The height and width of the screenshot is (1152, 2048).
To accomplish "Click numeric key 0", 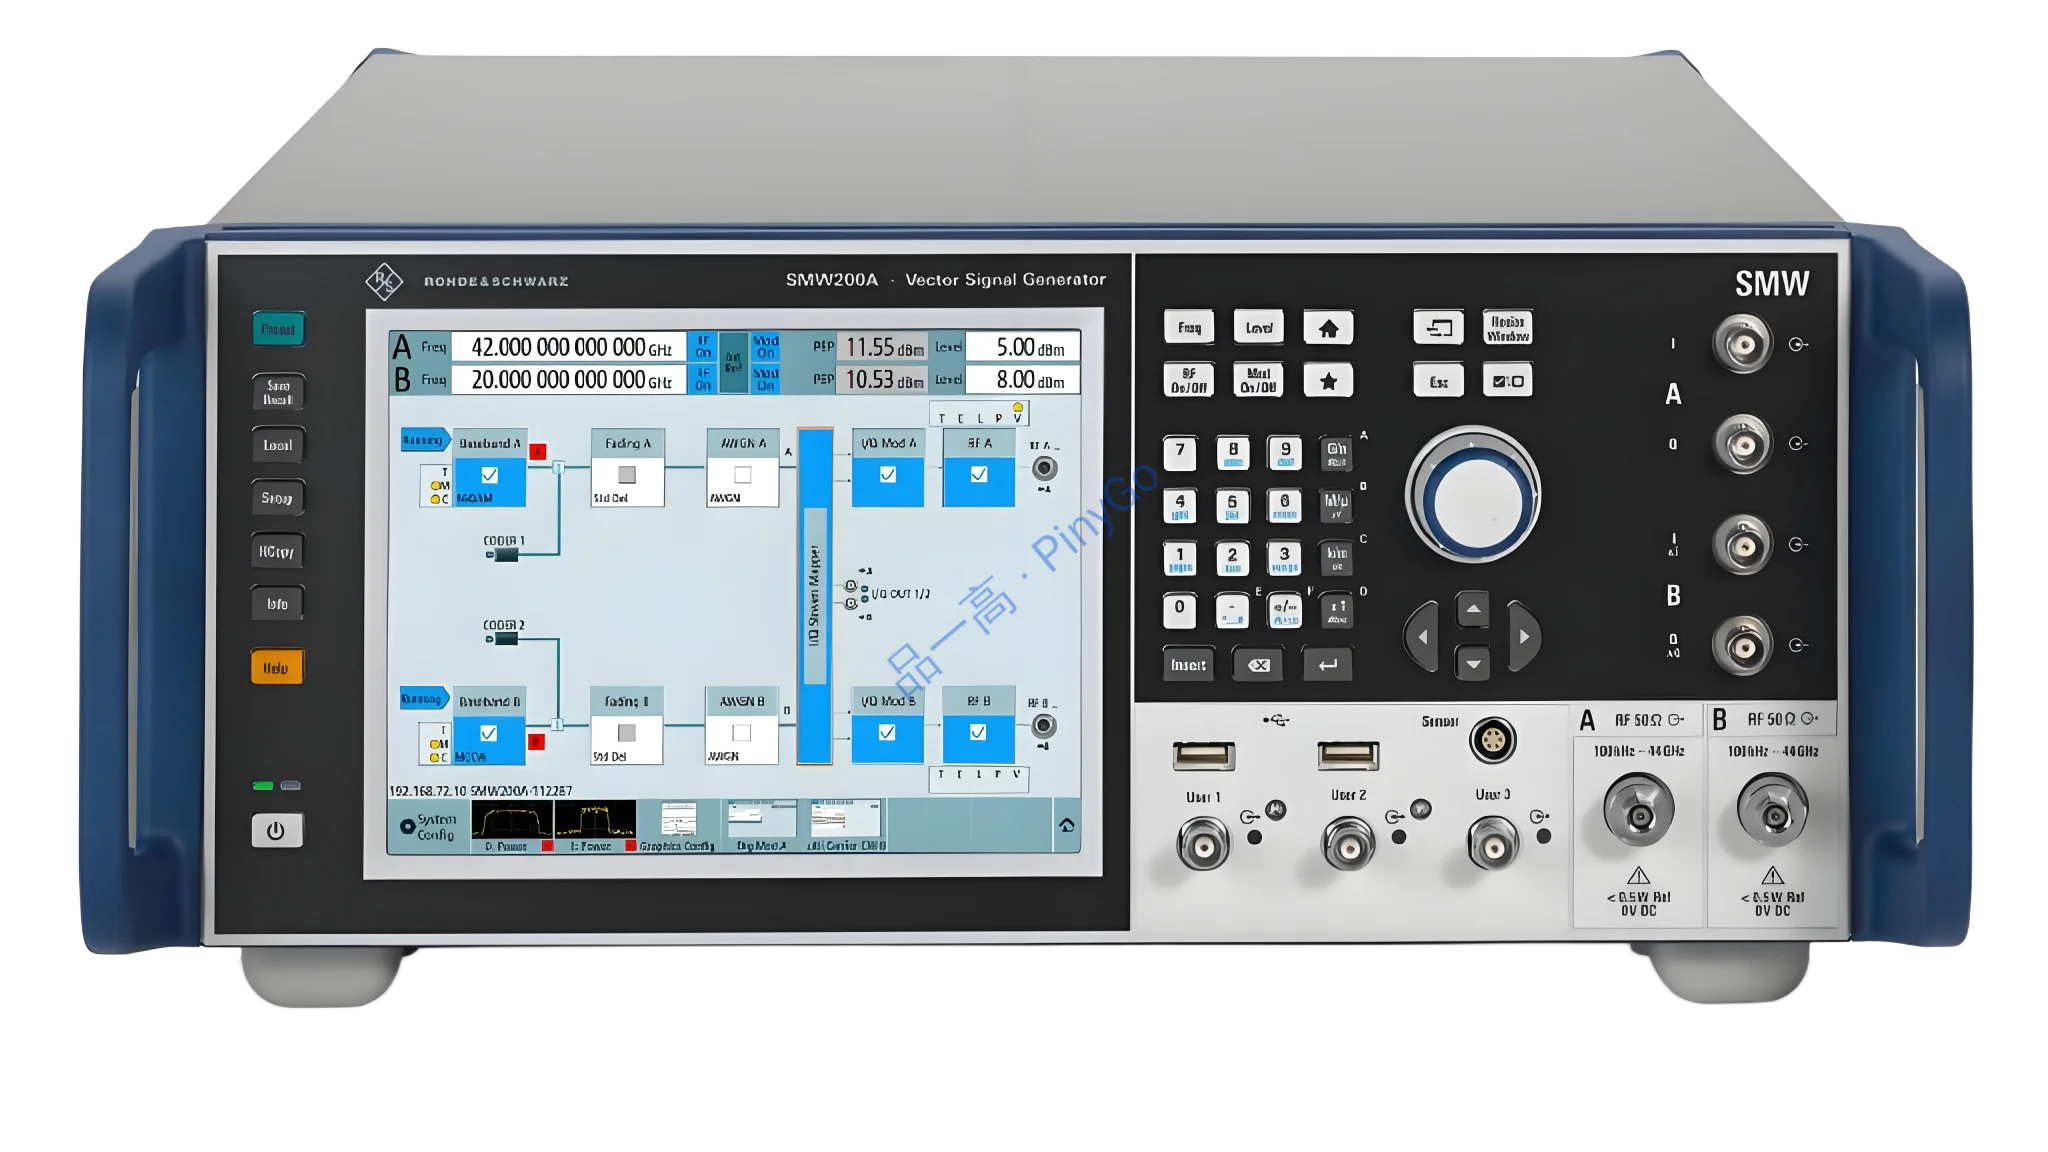I will 1180,610.
